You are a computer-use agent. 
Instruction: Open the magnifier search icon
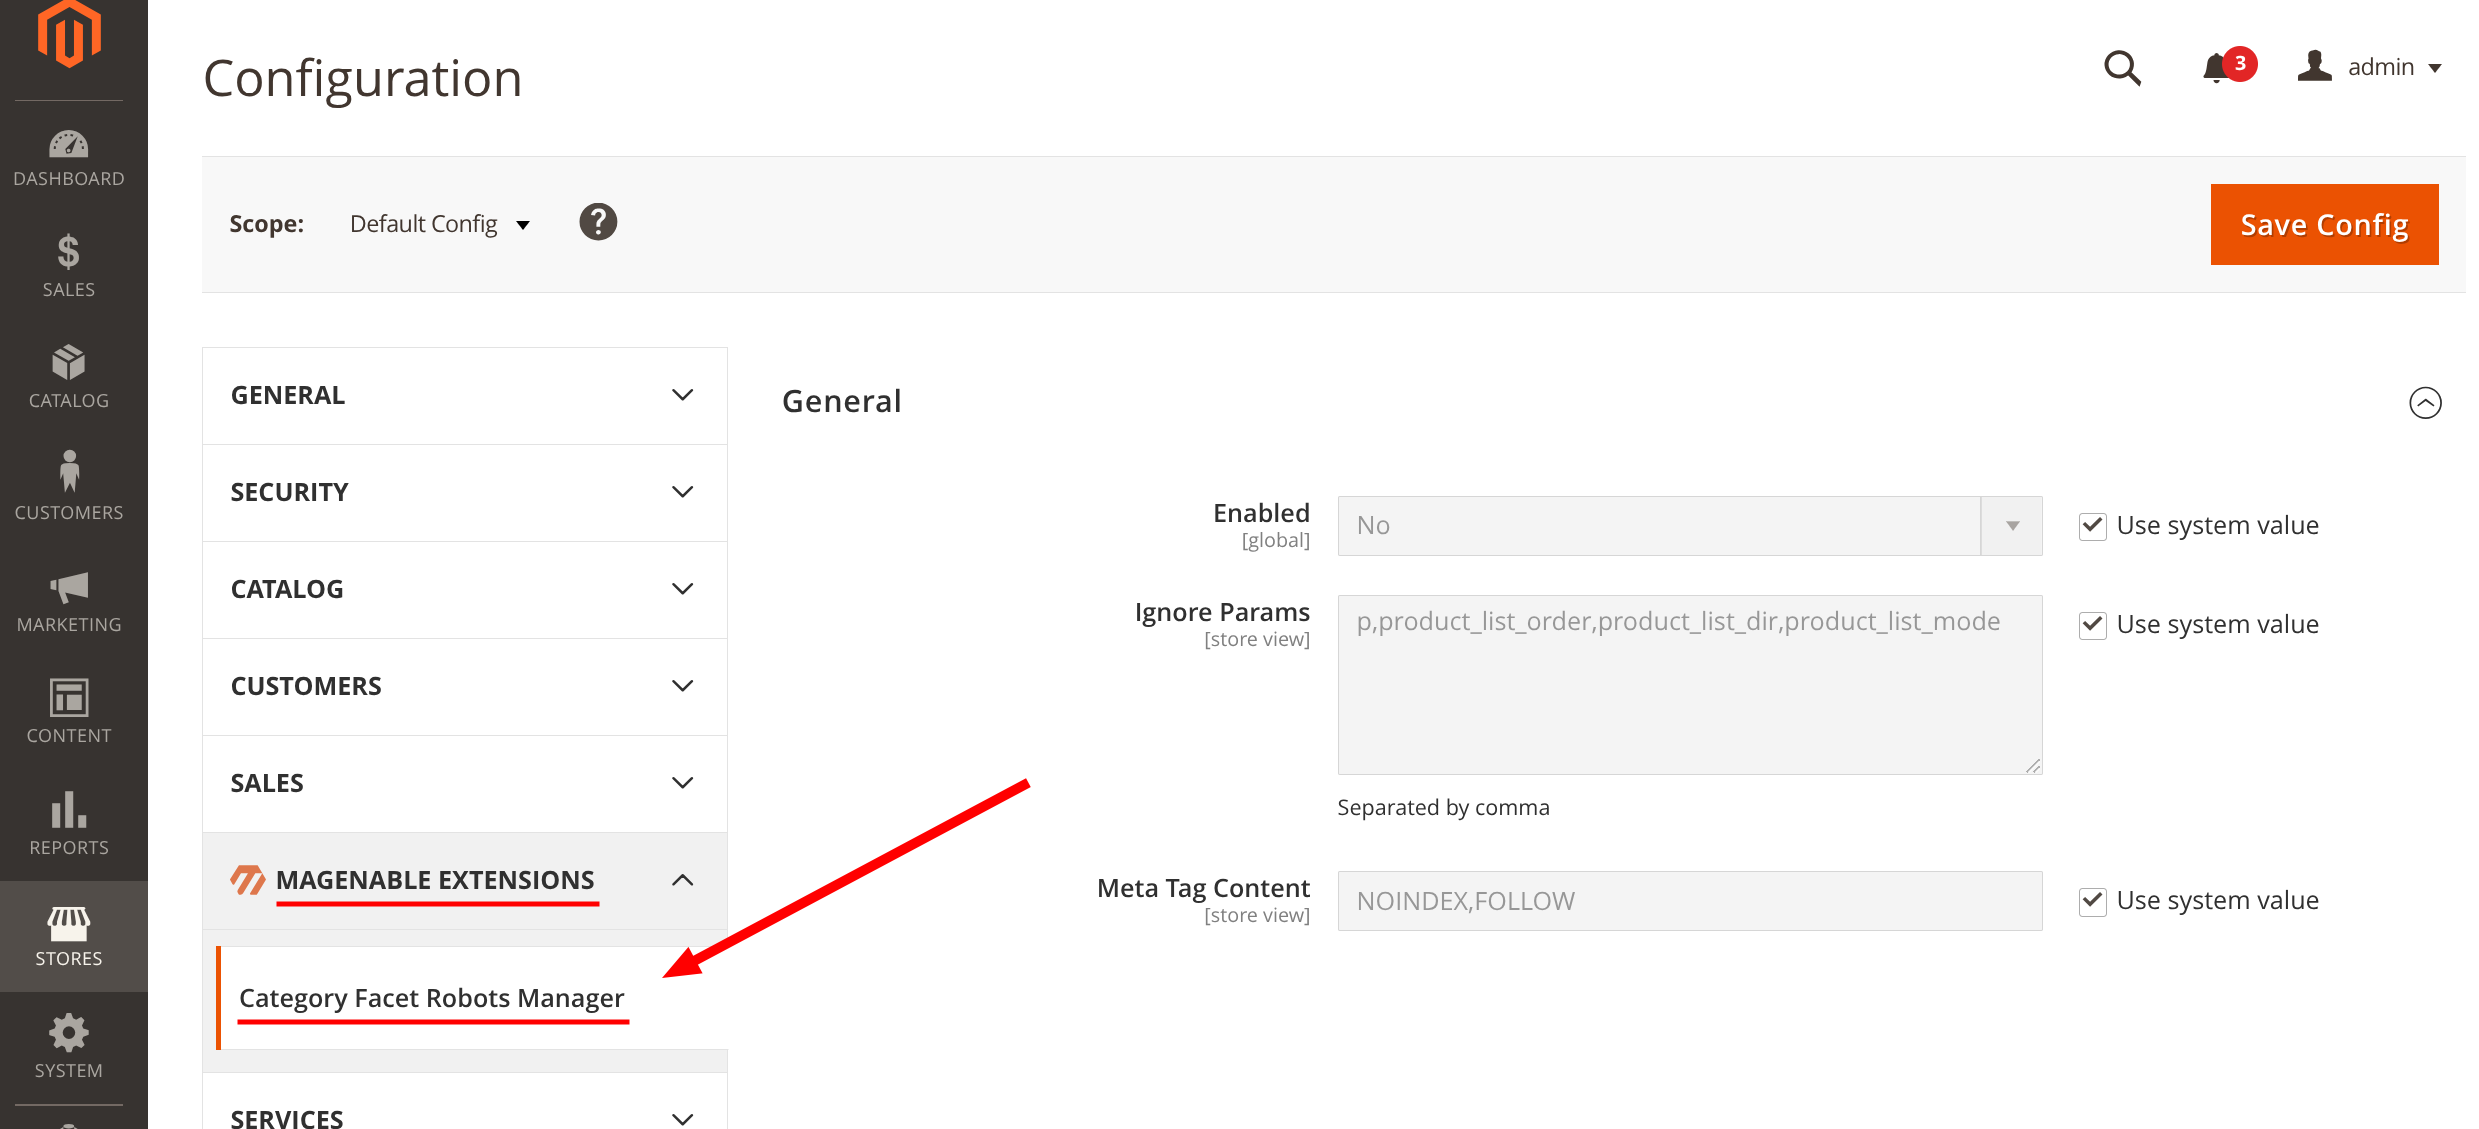(2122, 68)
